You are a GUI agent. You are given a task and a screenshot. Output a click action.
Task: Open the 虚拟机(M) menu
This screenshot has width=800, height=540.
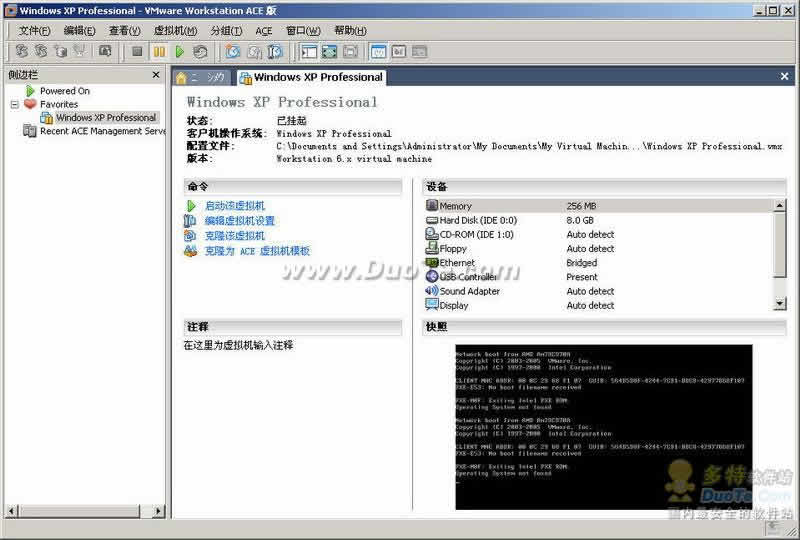[175, 30]
